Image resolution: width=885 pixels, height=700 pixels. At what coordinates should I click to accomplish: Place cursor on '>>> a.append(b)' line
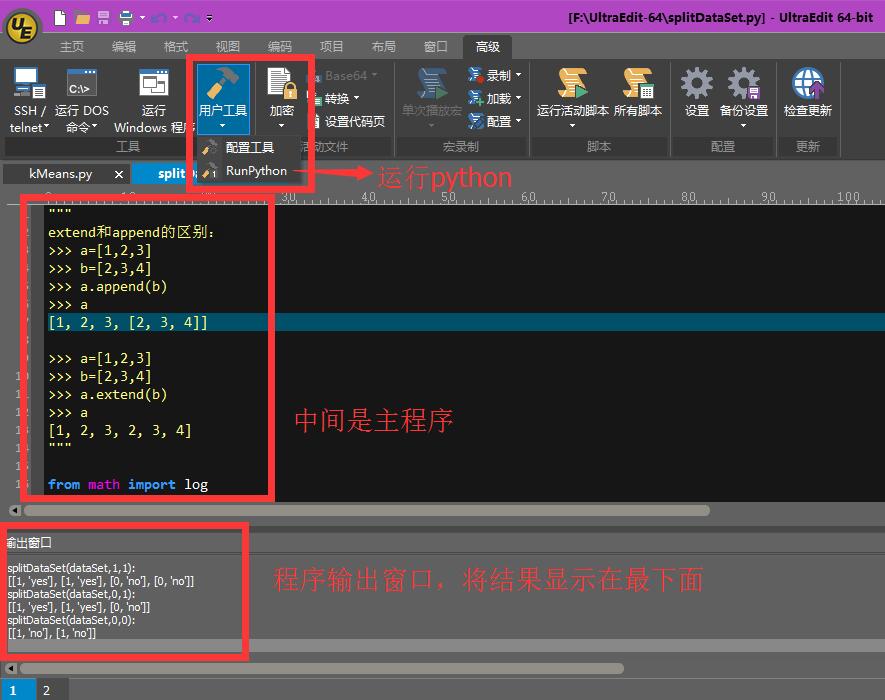coord(108,286)
